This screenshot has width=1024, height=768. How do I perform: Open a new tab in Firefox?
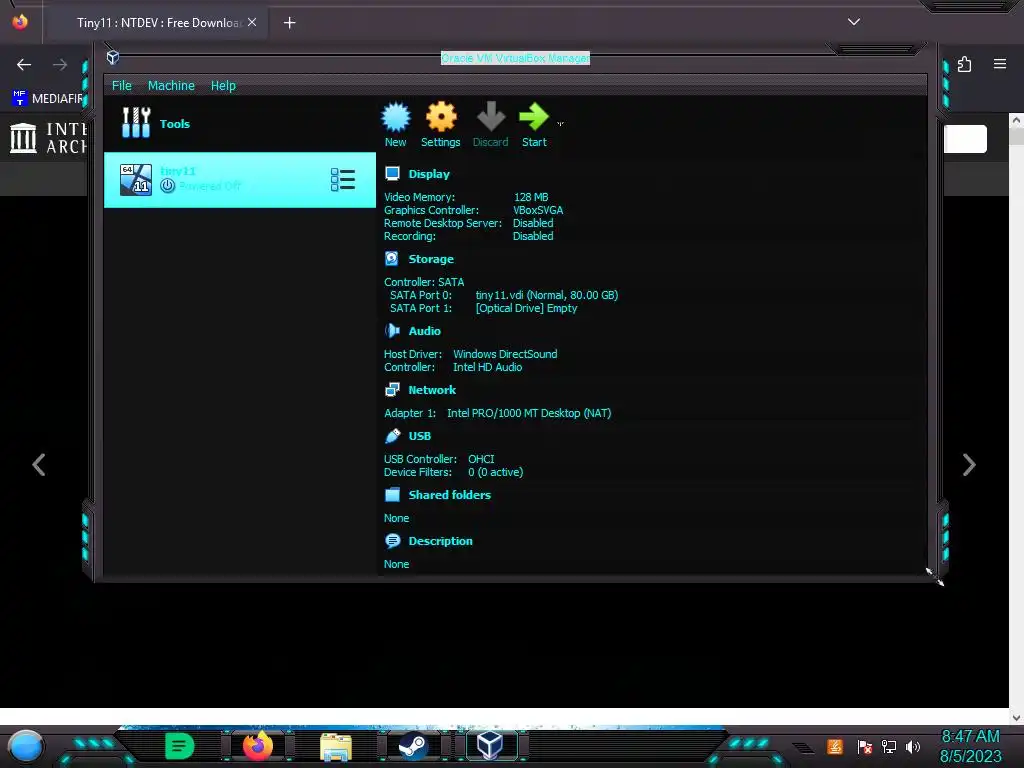(x=289, y=23)
